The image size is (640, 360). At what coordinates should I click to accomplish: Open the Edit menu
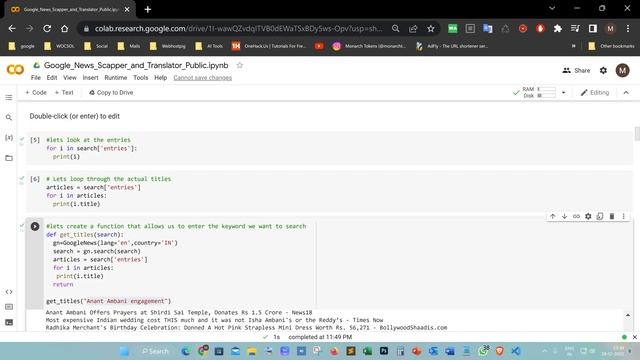[x=52, y=78]
